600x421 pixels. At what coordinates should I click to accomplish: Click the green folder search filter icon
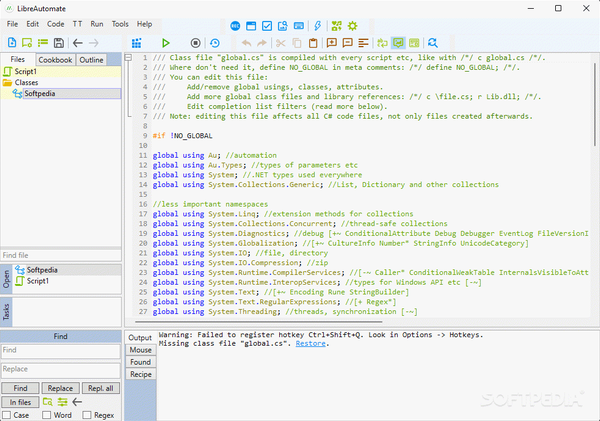48,402
